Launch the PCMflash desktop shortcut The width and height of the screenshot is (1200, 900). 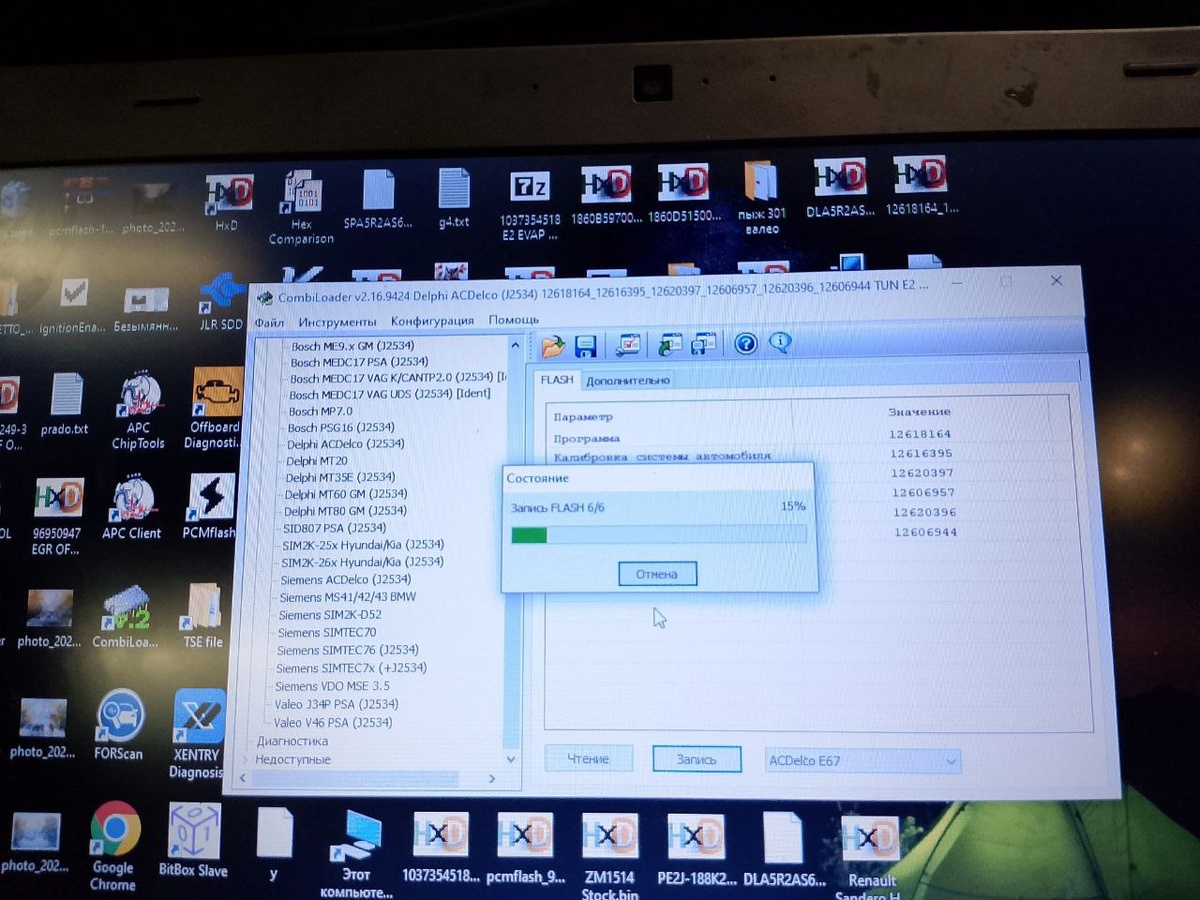pyautogui.click(x=210, y=507)
